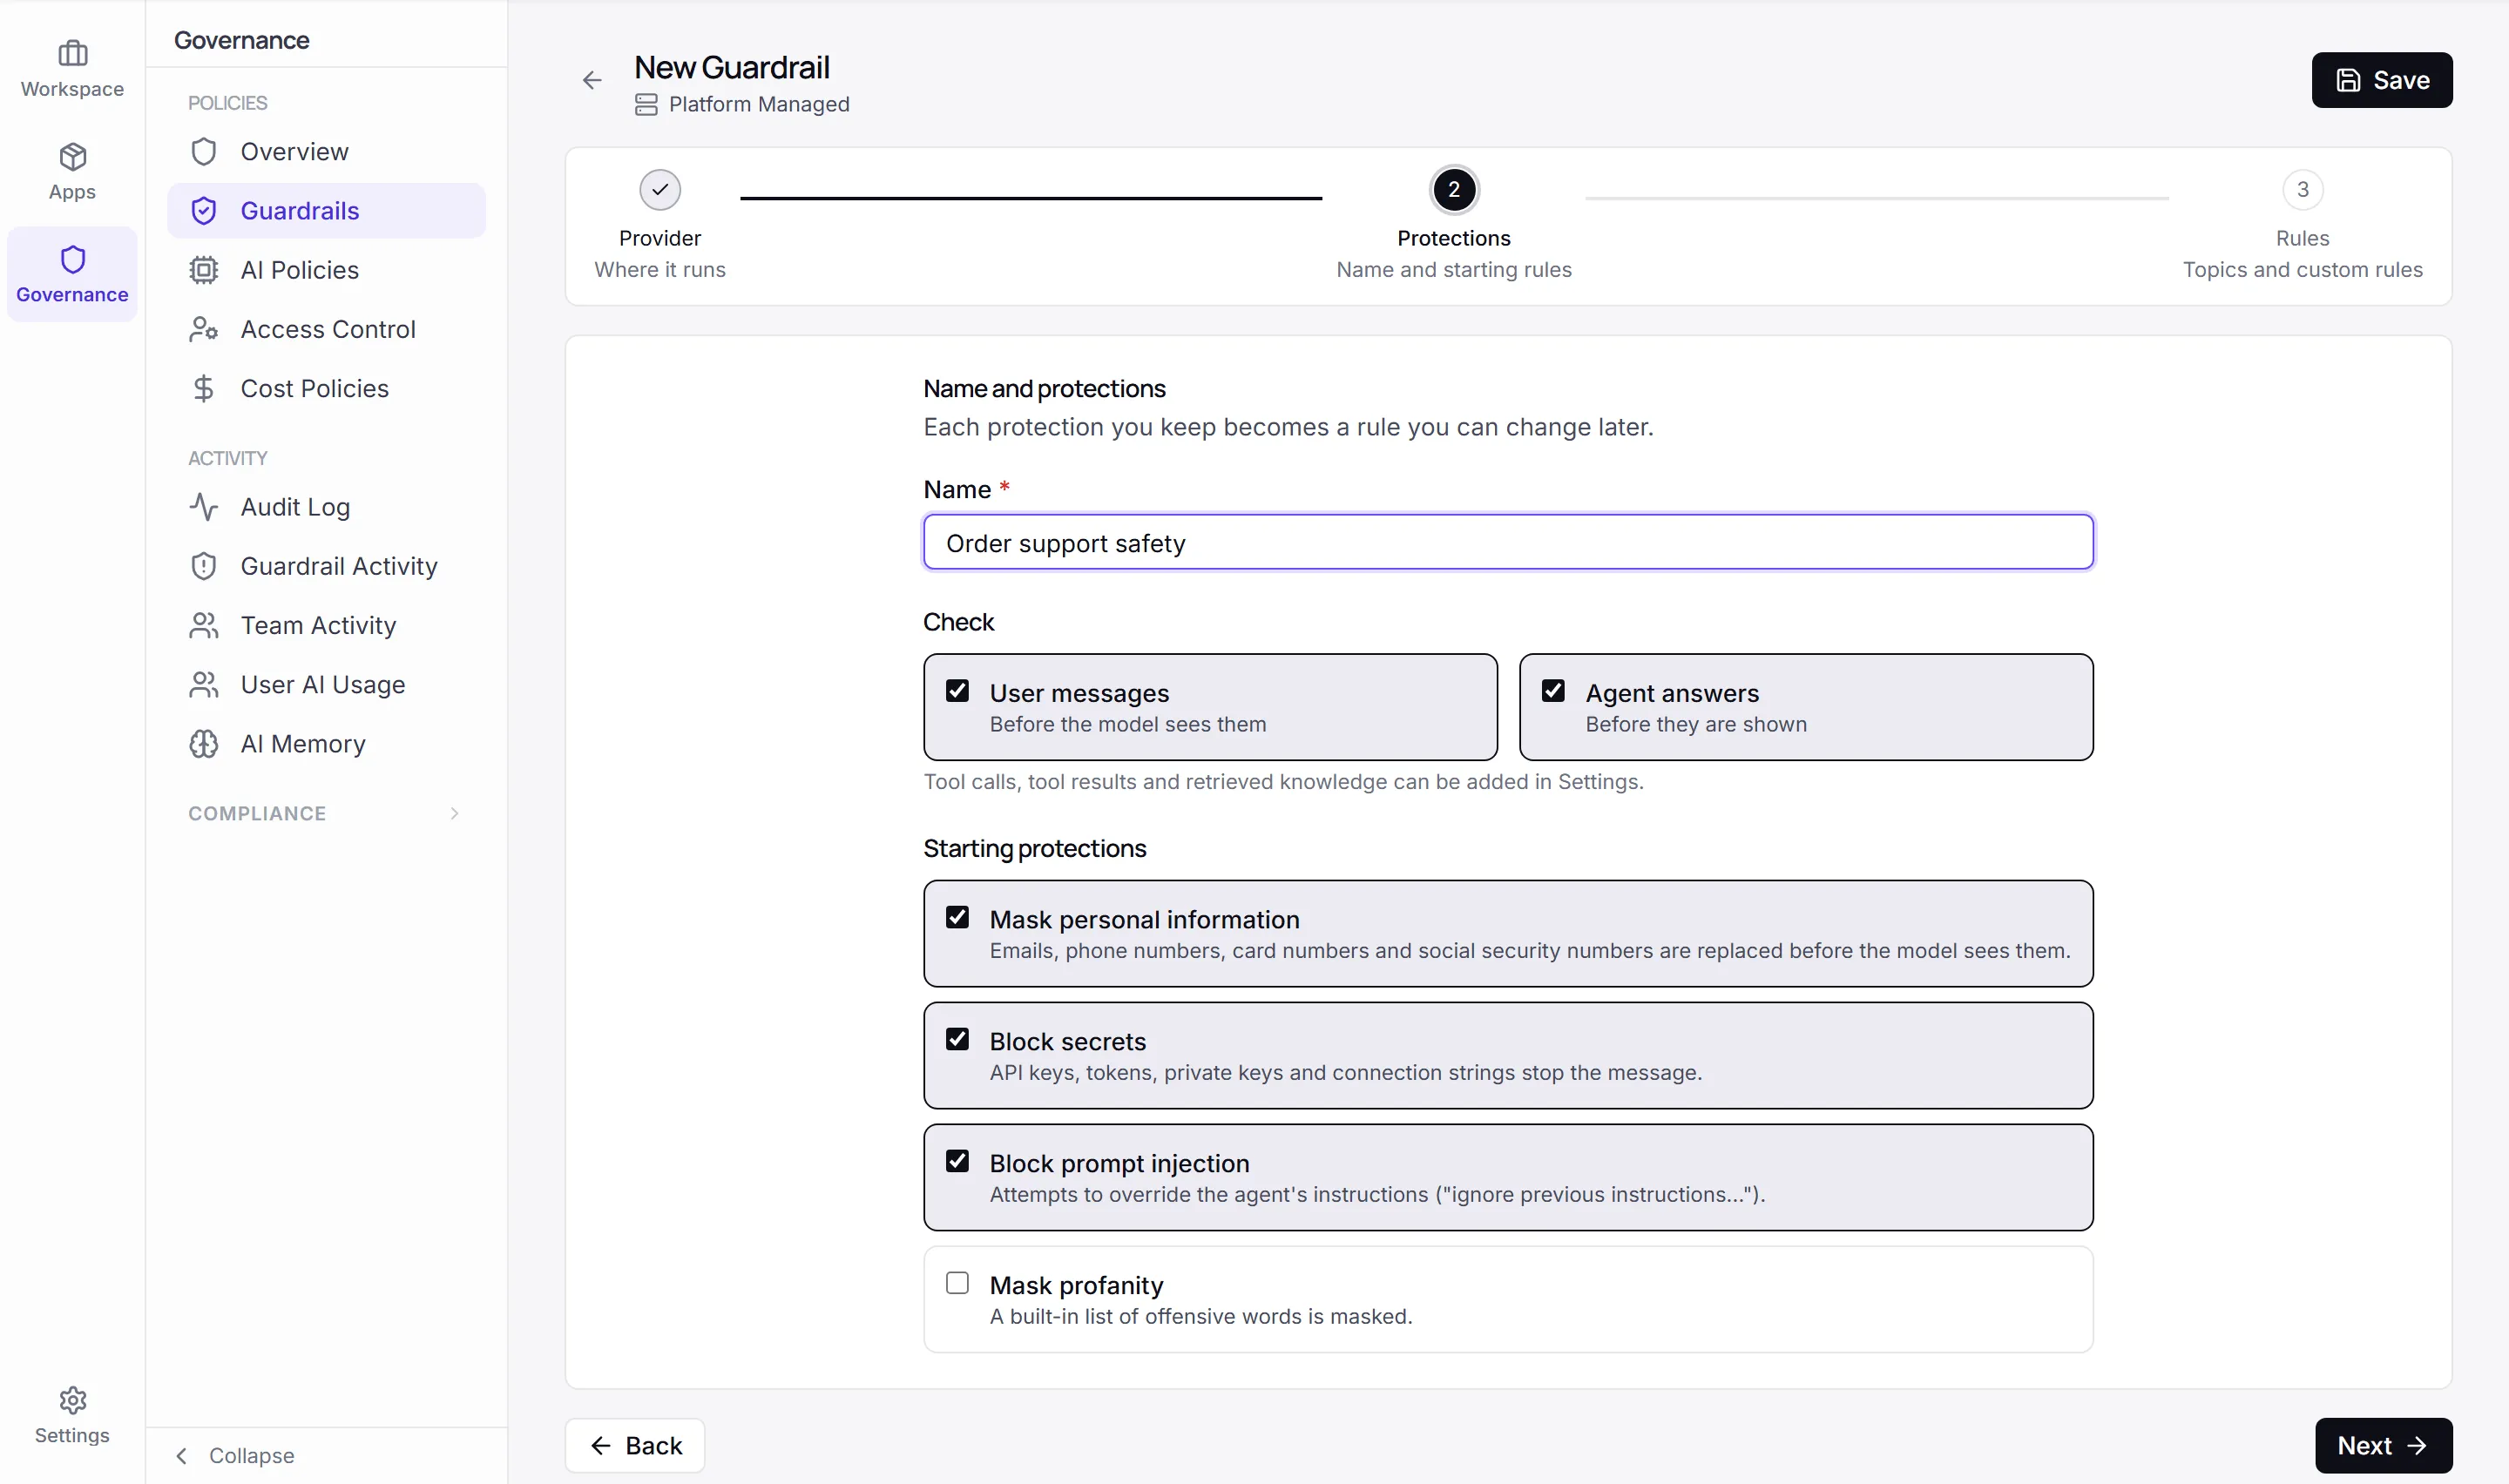Open the Cost Policies menu item
Viewport: 2509px width, 1484px height.
(x=326, y=389)
